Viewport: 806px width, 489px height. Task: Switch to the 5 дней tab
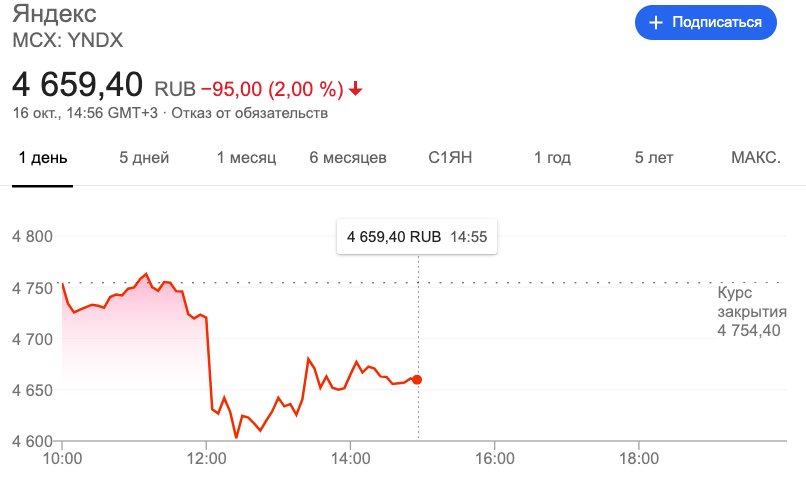coord(144,157)
